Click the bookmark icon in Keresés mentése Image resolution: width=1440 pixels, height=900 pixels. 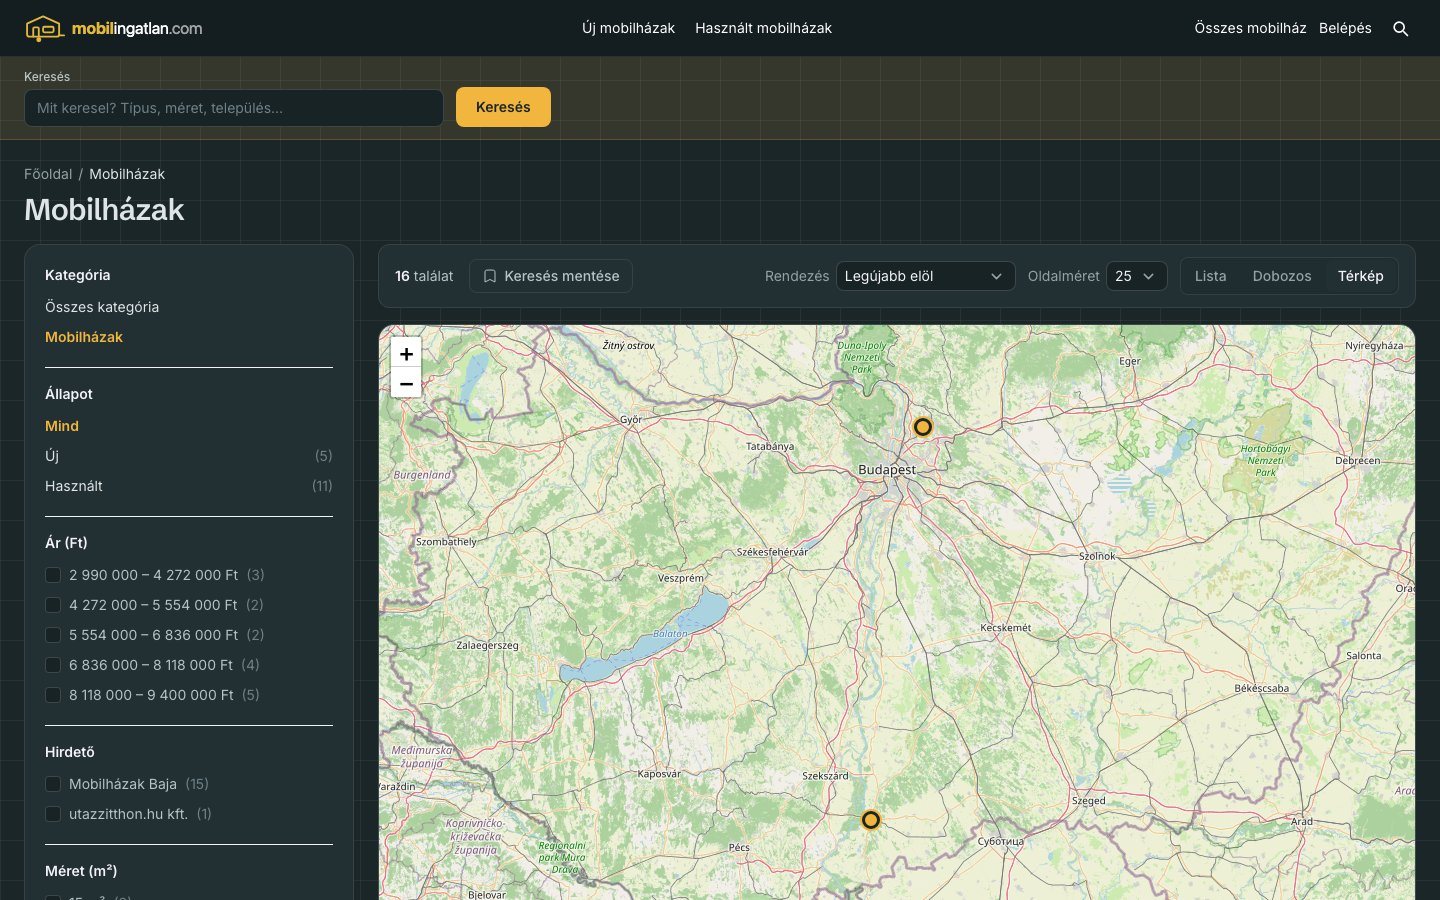(490, 276)
